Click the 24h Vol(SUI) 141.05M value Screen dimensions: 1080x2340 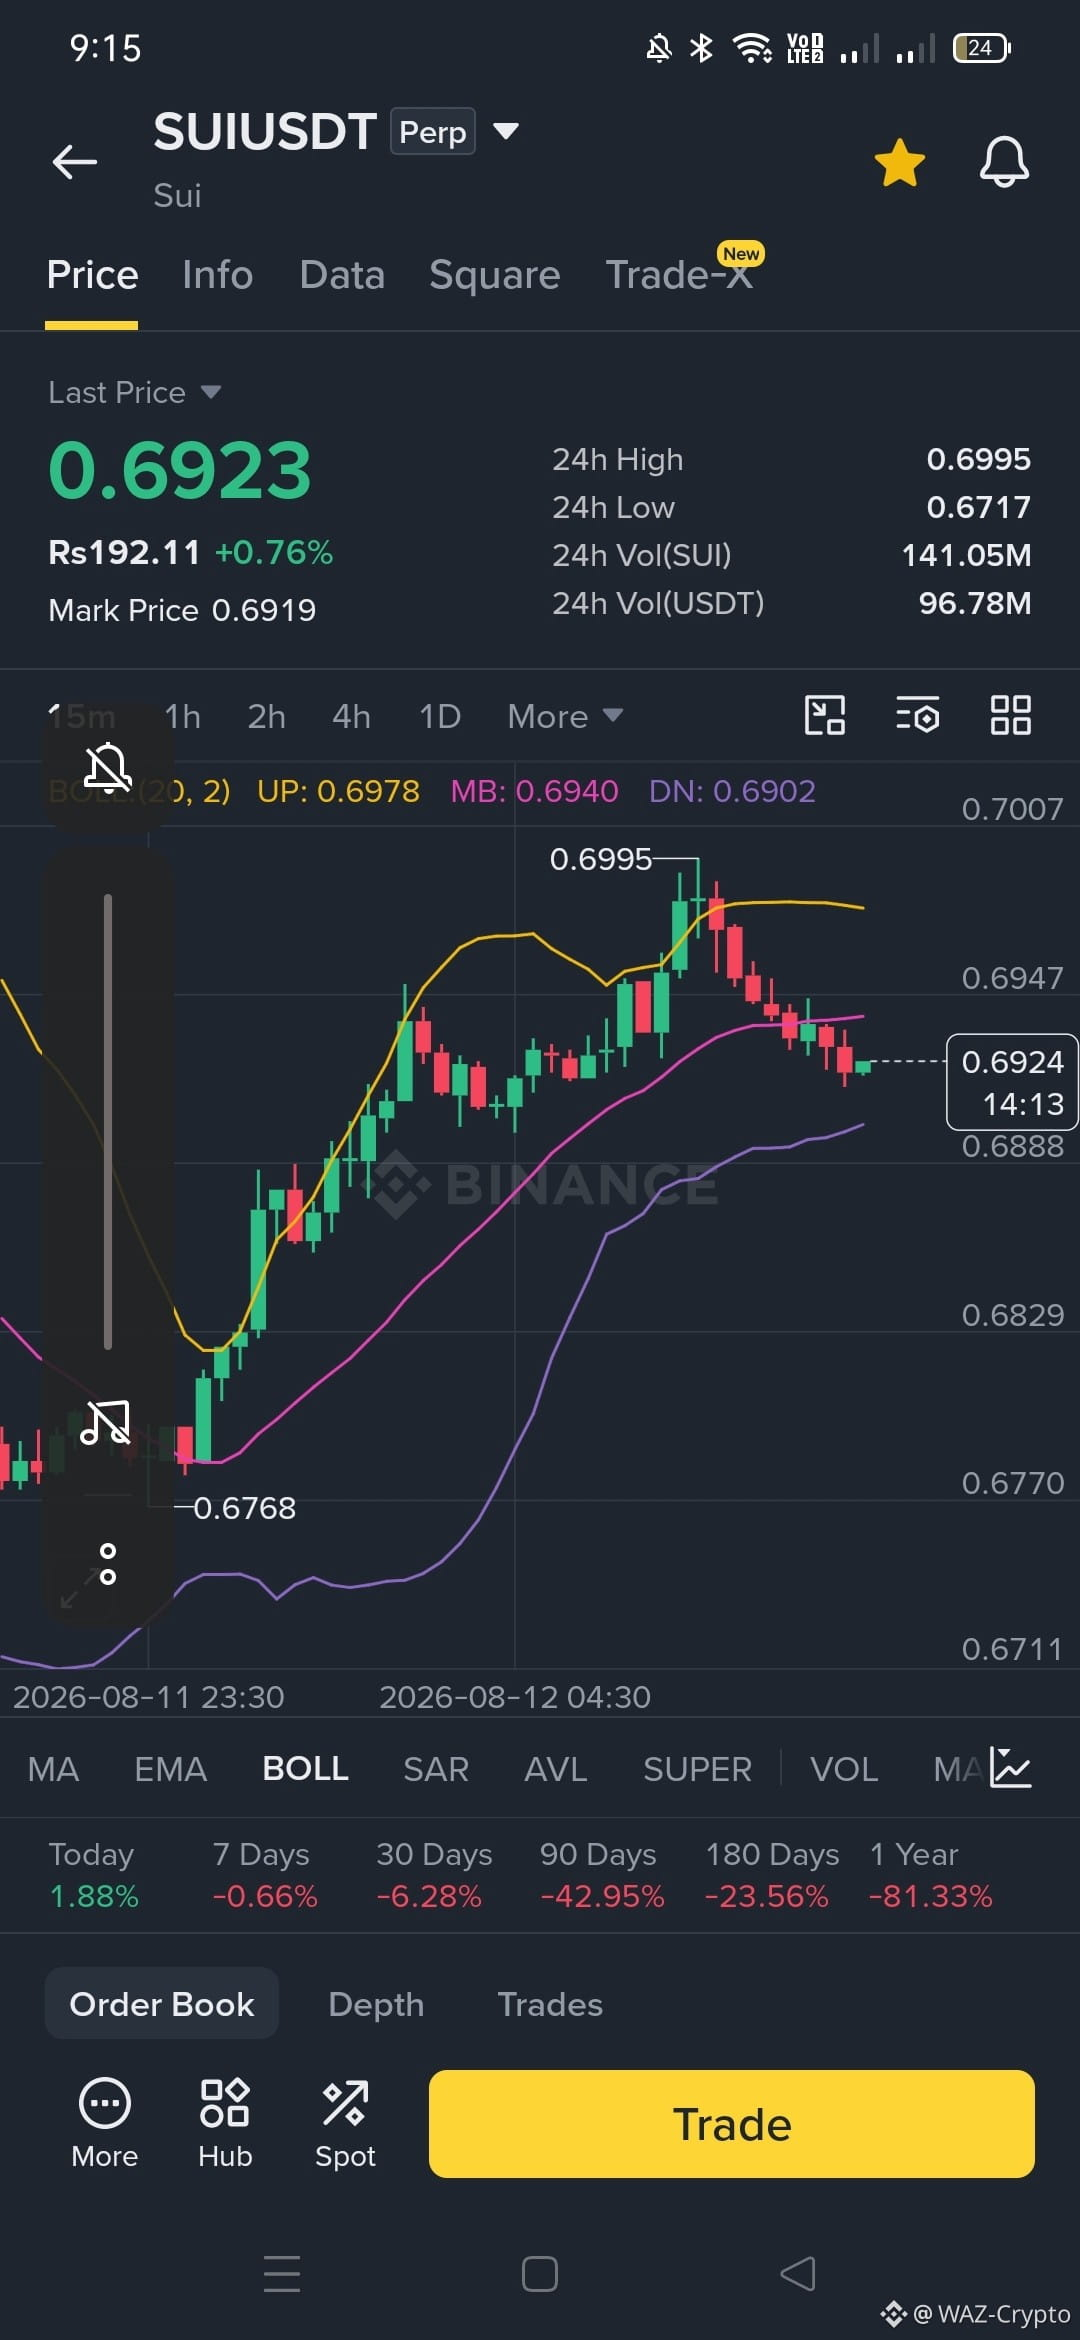point(966,555)
